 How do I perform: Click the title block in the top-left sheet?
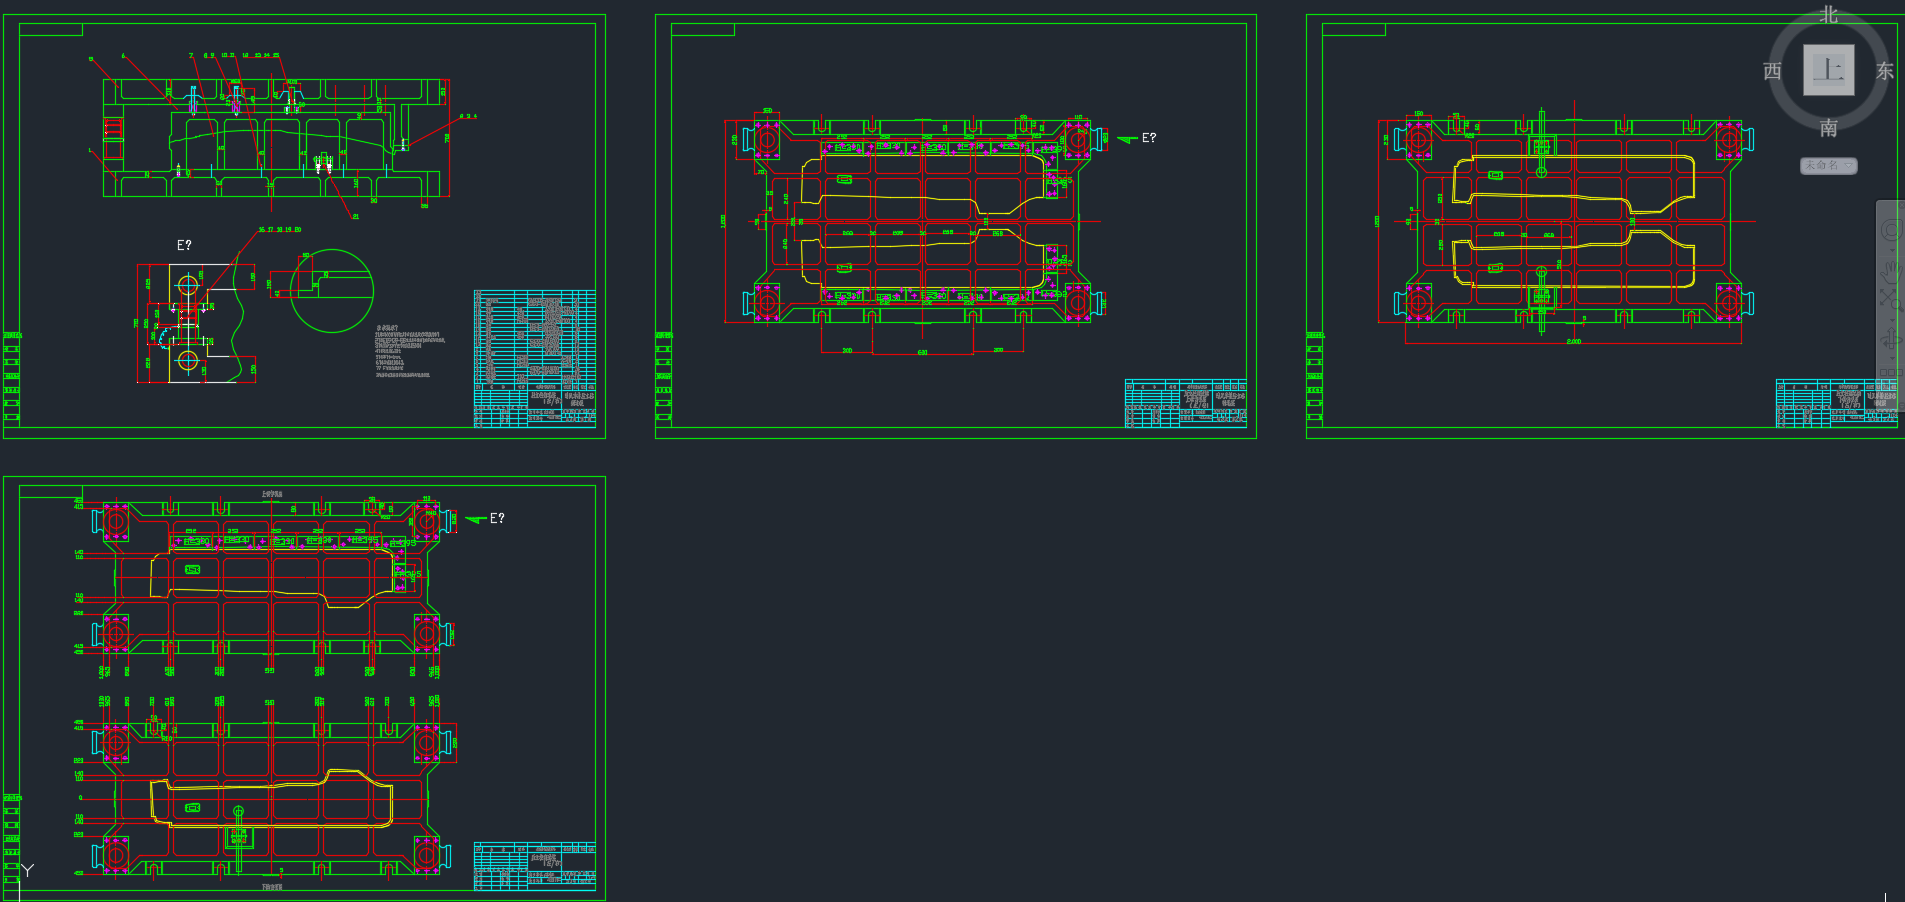[534, 358]
